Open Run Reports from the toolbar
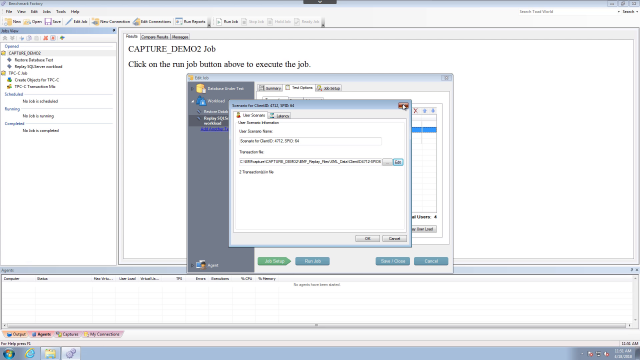Screen dimensions: 640x360 [x=190, y=22]
